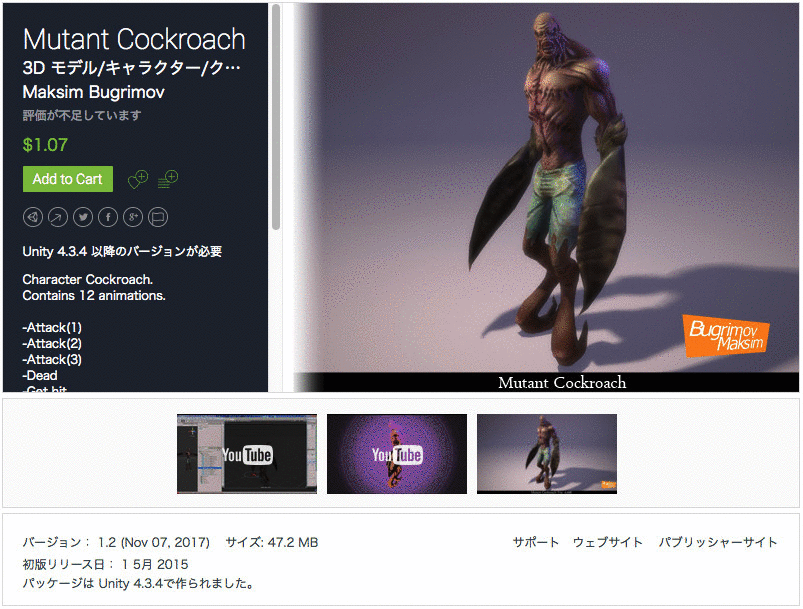Click the Contains 12 animations text
Image resolution: width=803 pixels, height=609 pixels.
(94, 296)
